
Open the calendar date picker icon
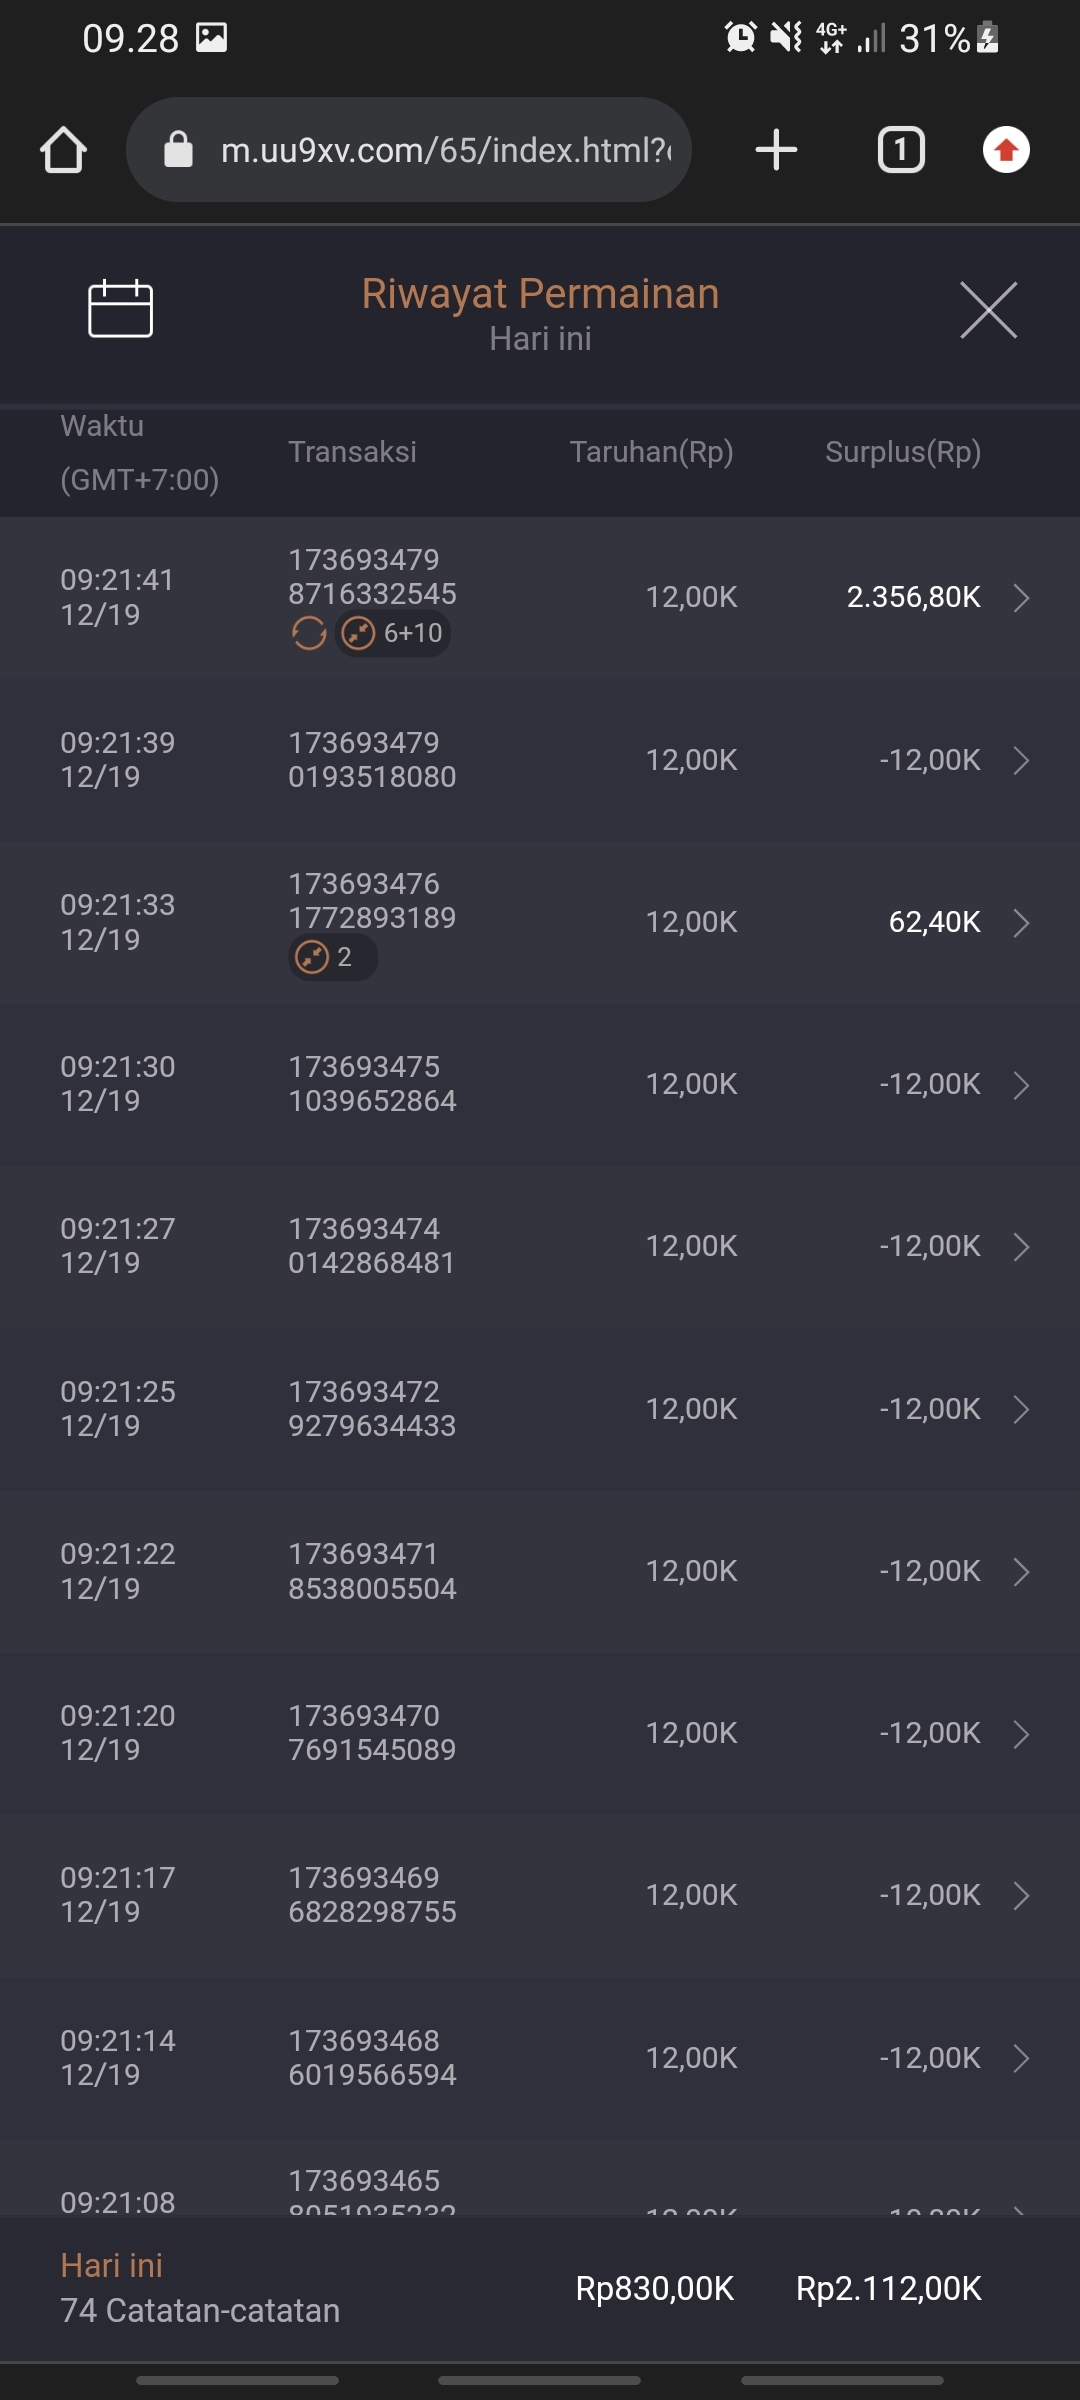click(x=120, y=309)
